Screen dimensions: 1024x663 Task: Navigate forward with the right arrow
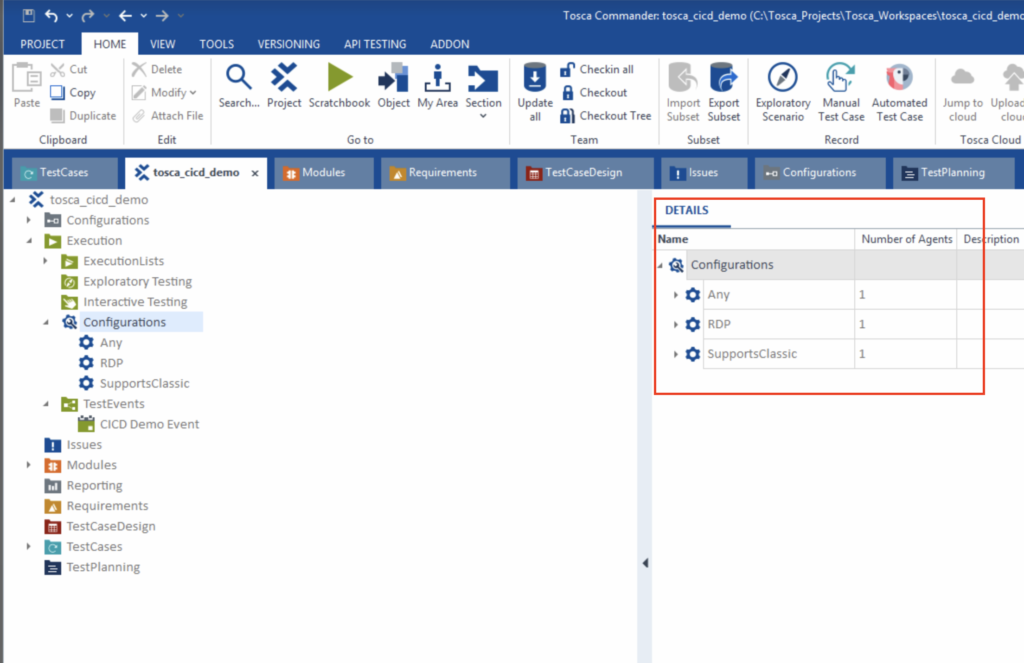[162, 15]
